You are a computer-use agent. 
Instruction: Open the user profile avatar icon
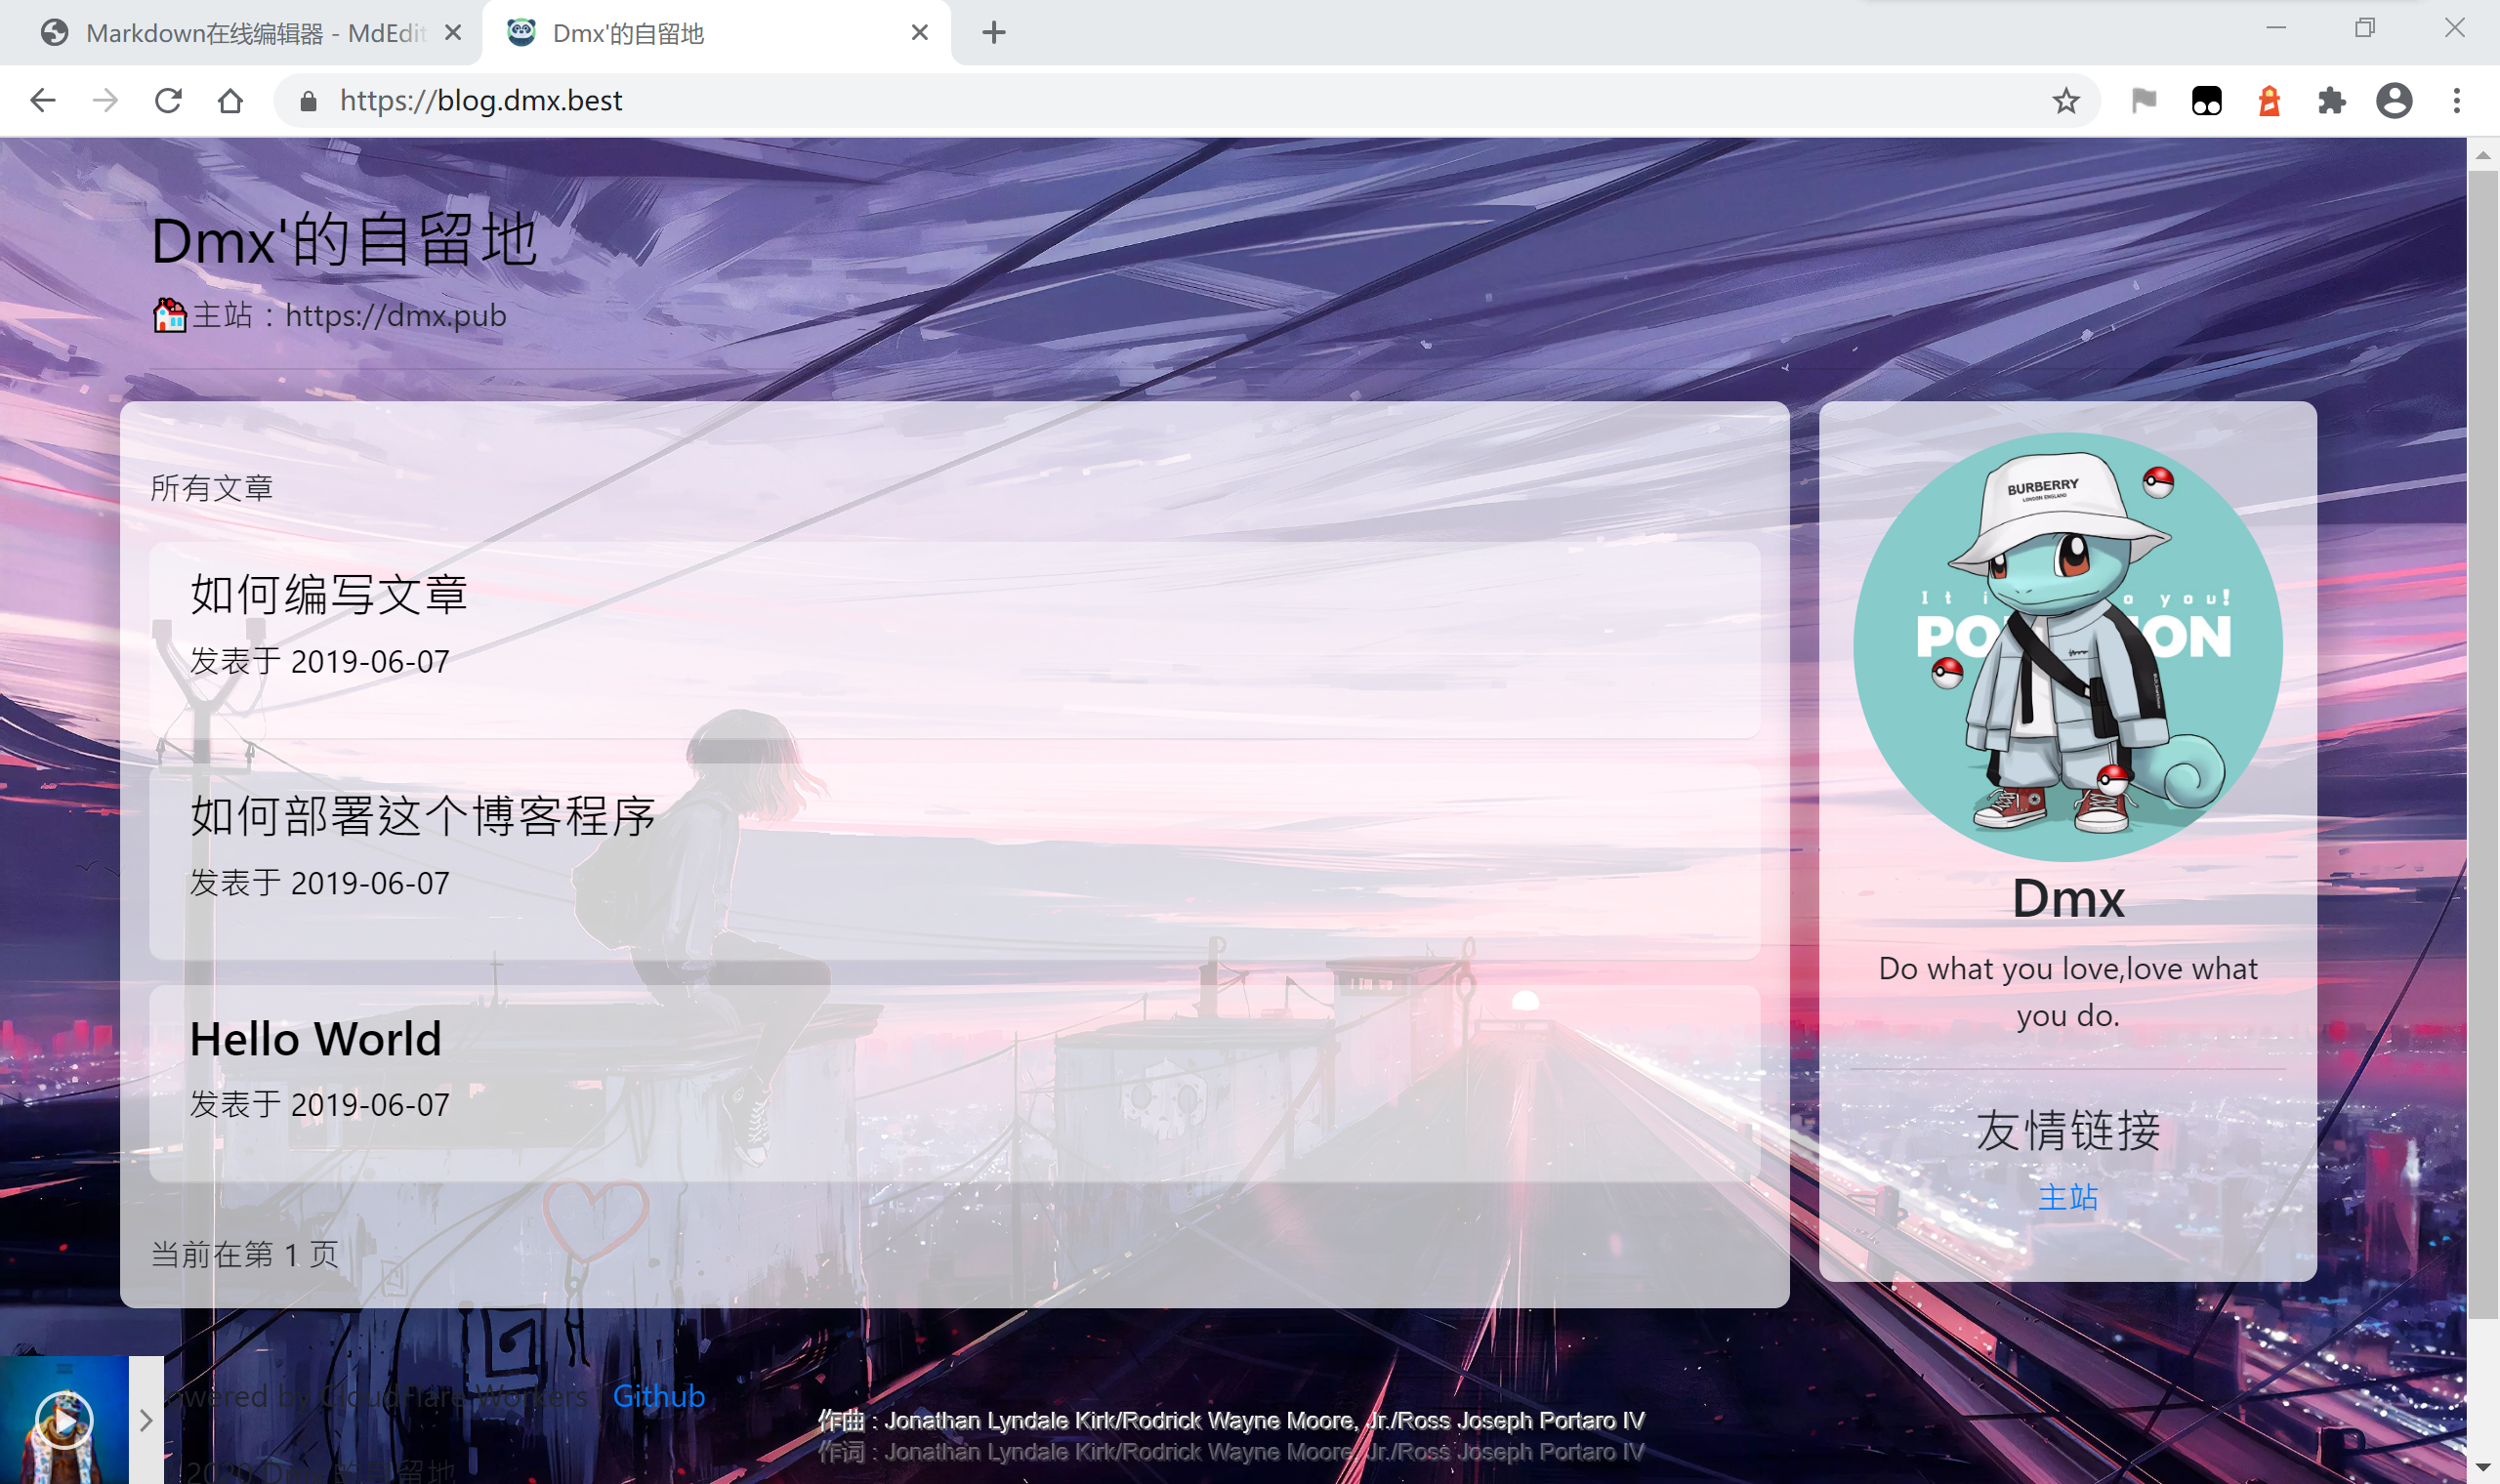tap(2393, 100)
